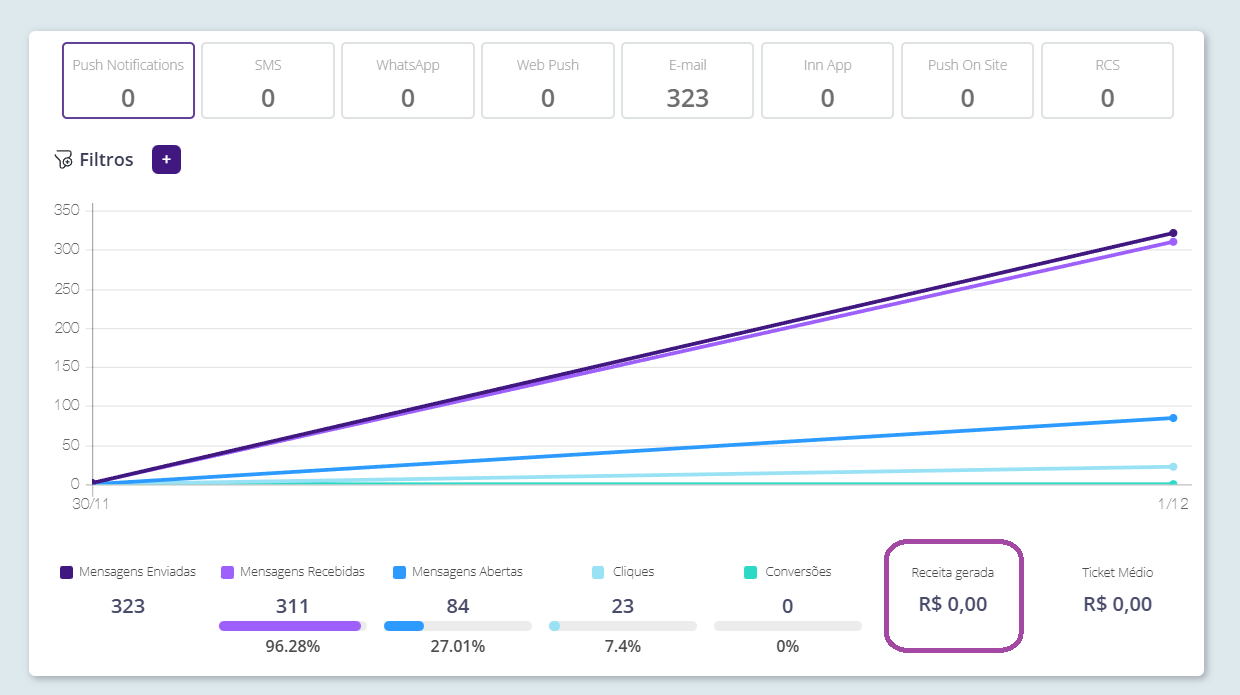The image size is (1240, 695).
Task: Click the purple plus add-filter button
Action: tap(166, 159)
